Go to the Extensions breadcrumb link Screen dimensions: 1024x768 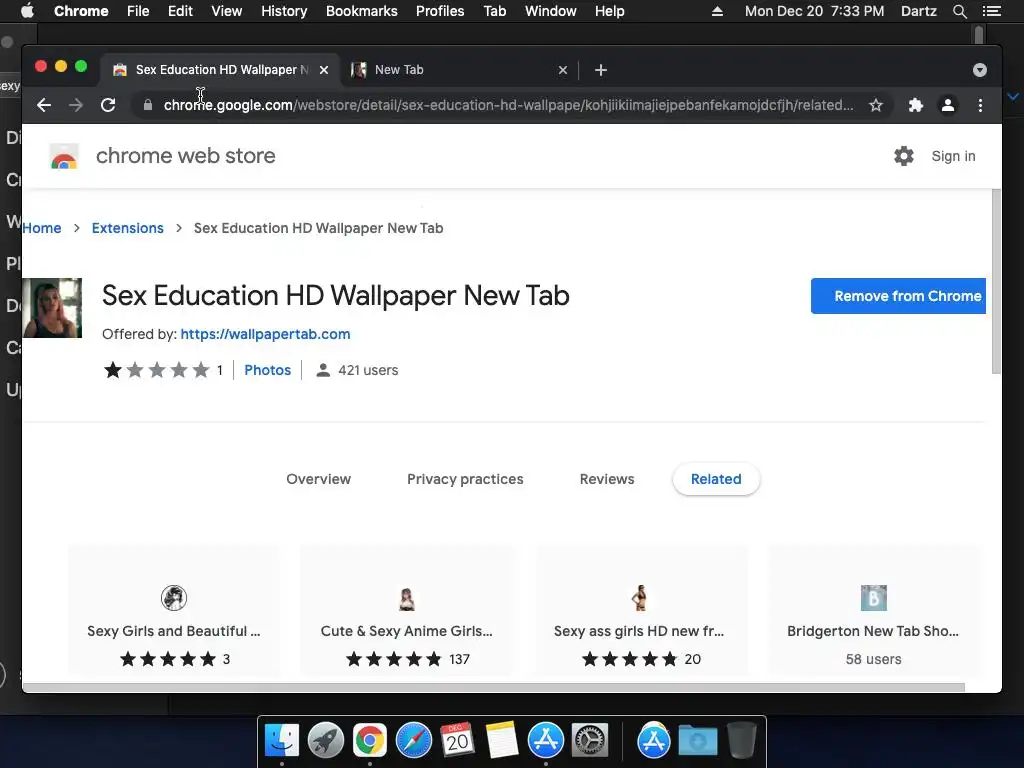tap(127, 228)
